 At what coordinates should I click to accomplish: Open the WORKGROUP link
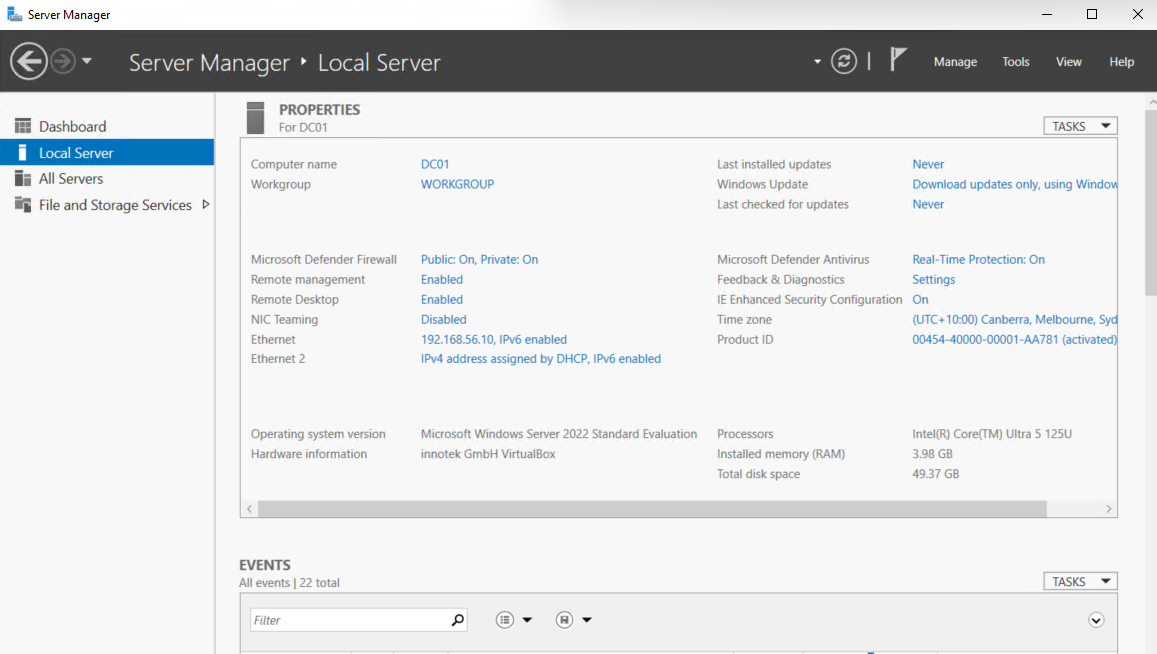pyautogui.click(x=457, y=184)
